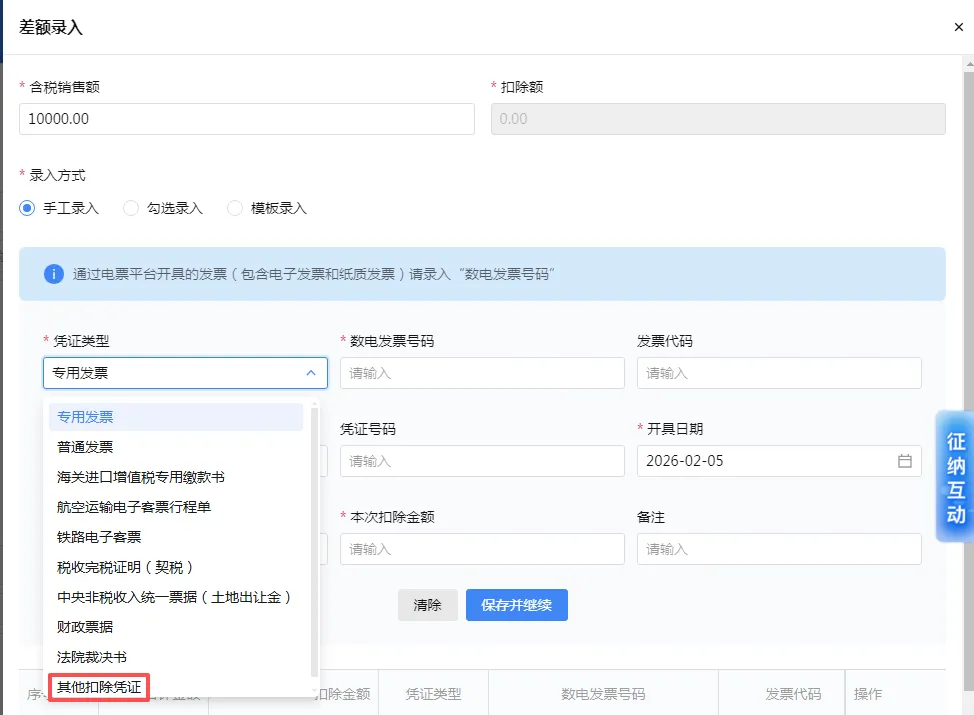Click the 凭证类型 table column header
The height and width of the screenshot is (715, 974).
point(434,694)
